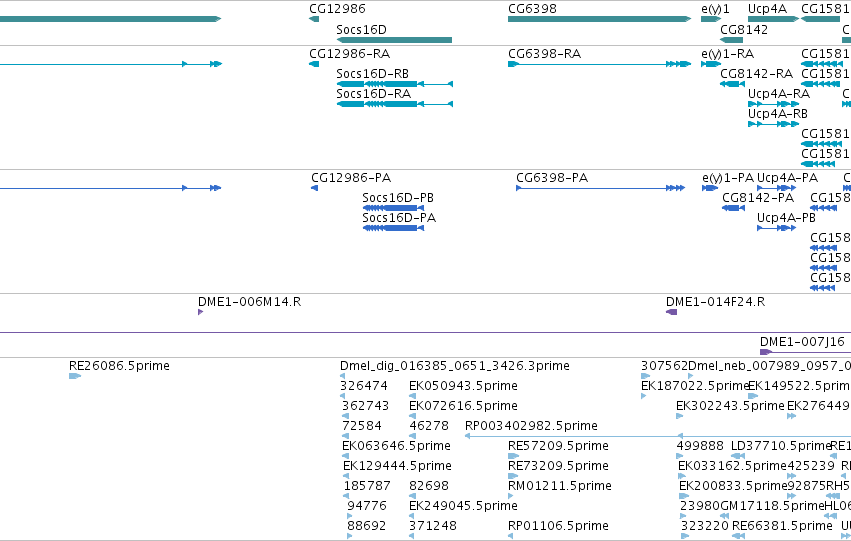Click the Ucp4A gene label
The image size is (851, 541).
[x=767, y=9]
